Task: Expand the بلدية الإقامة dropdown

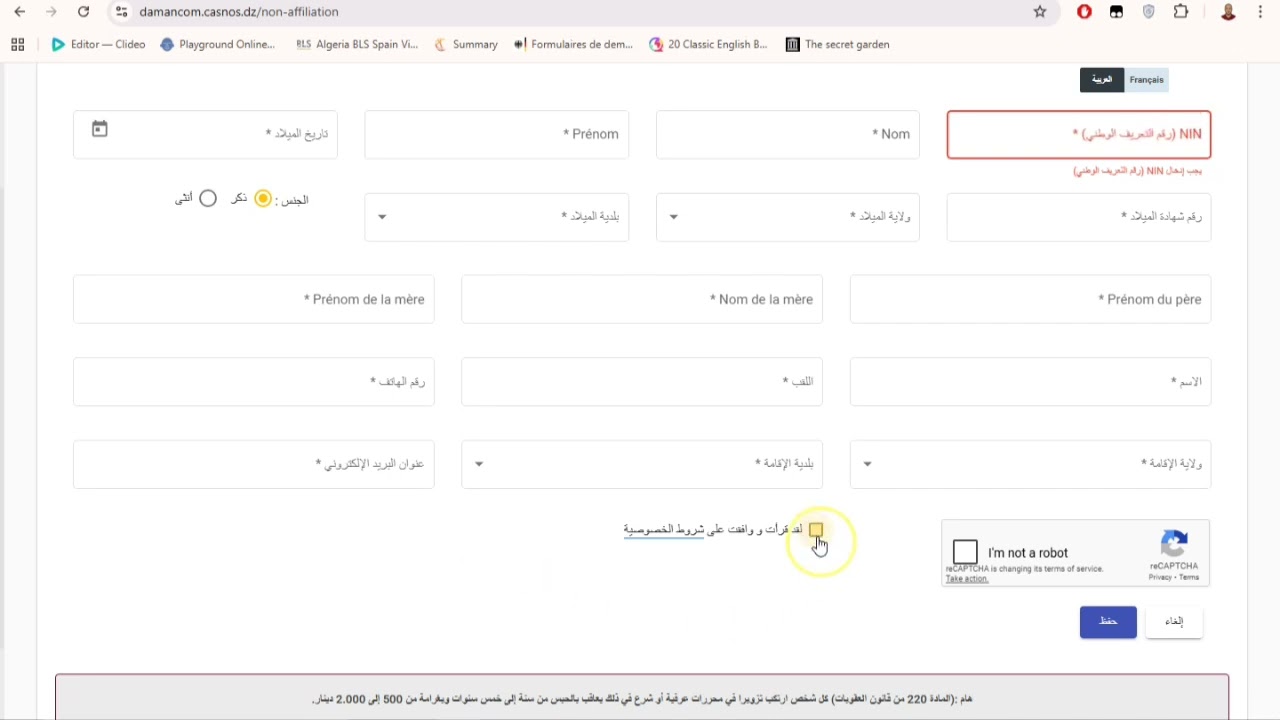Action: [x=642, y=464]
